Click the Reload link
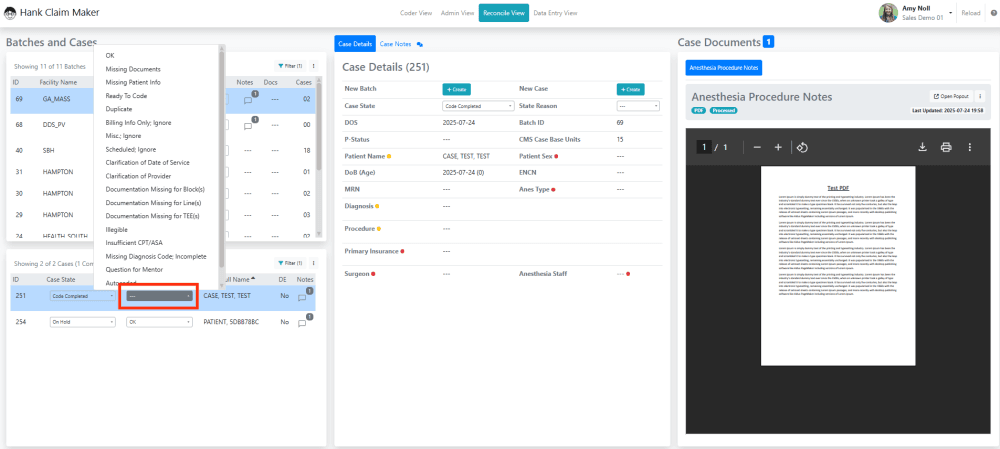 pos(971,13)
